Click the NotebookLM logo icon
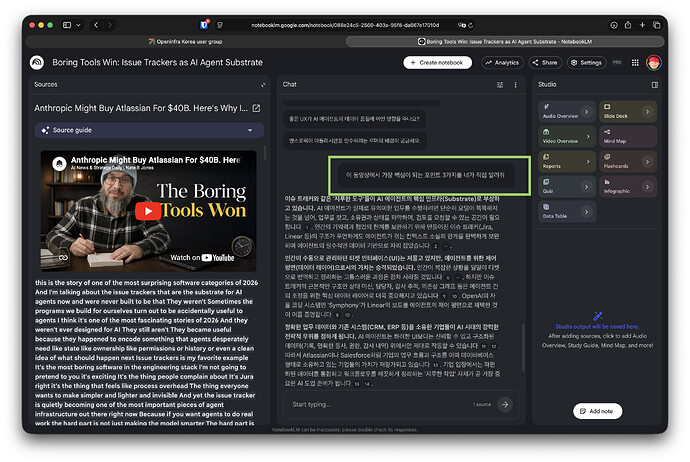This screenshot has width=690, height=462. point(37,62)
